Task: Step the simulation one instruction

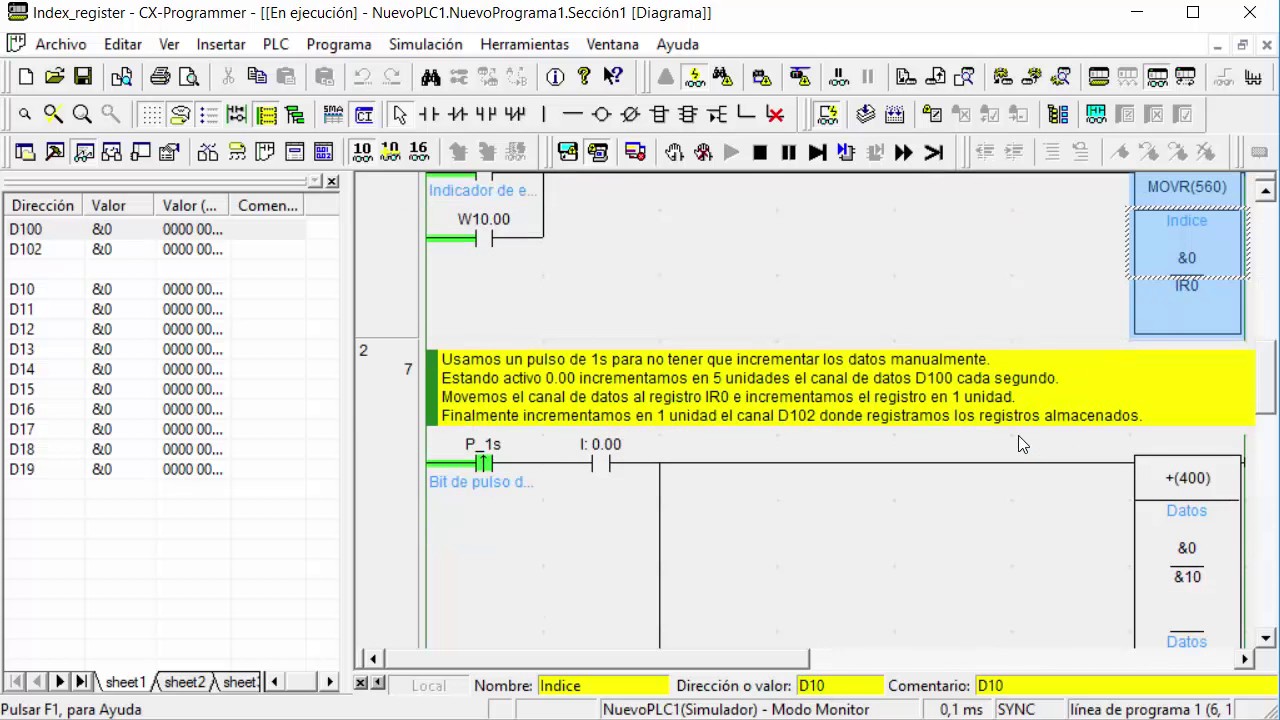Action: coord(817,153)
